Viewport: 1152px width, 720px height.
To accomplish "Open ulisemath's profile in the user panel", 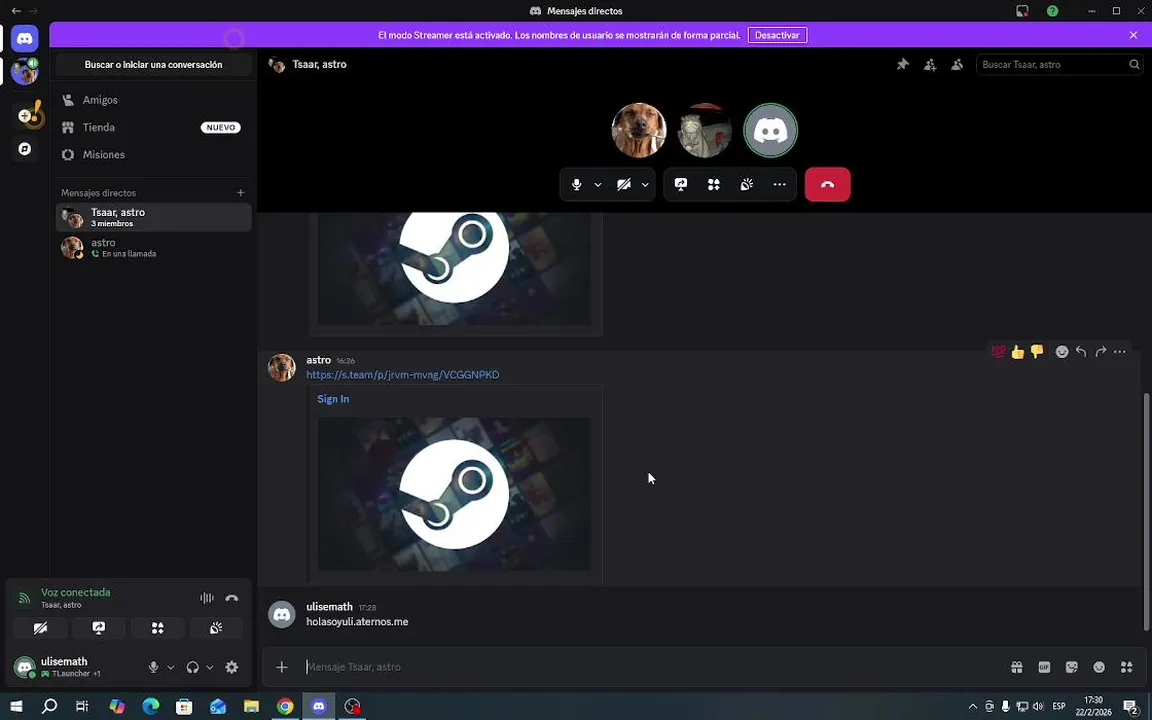I will [73, 666].
